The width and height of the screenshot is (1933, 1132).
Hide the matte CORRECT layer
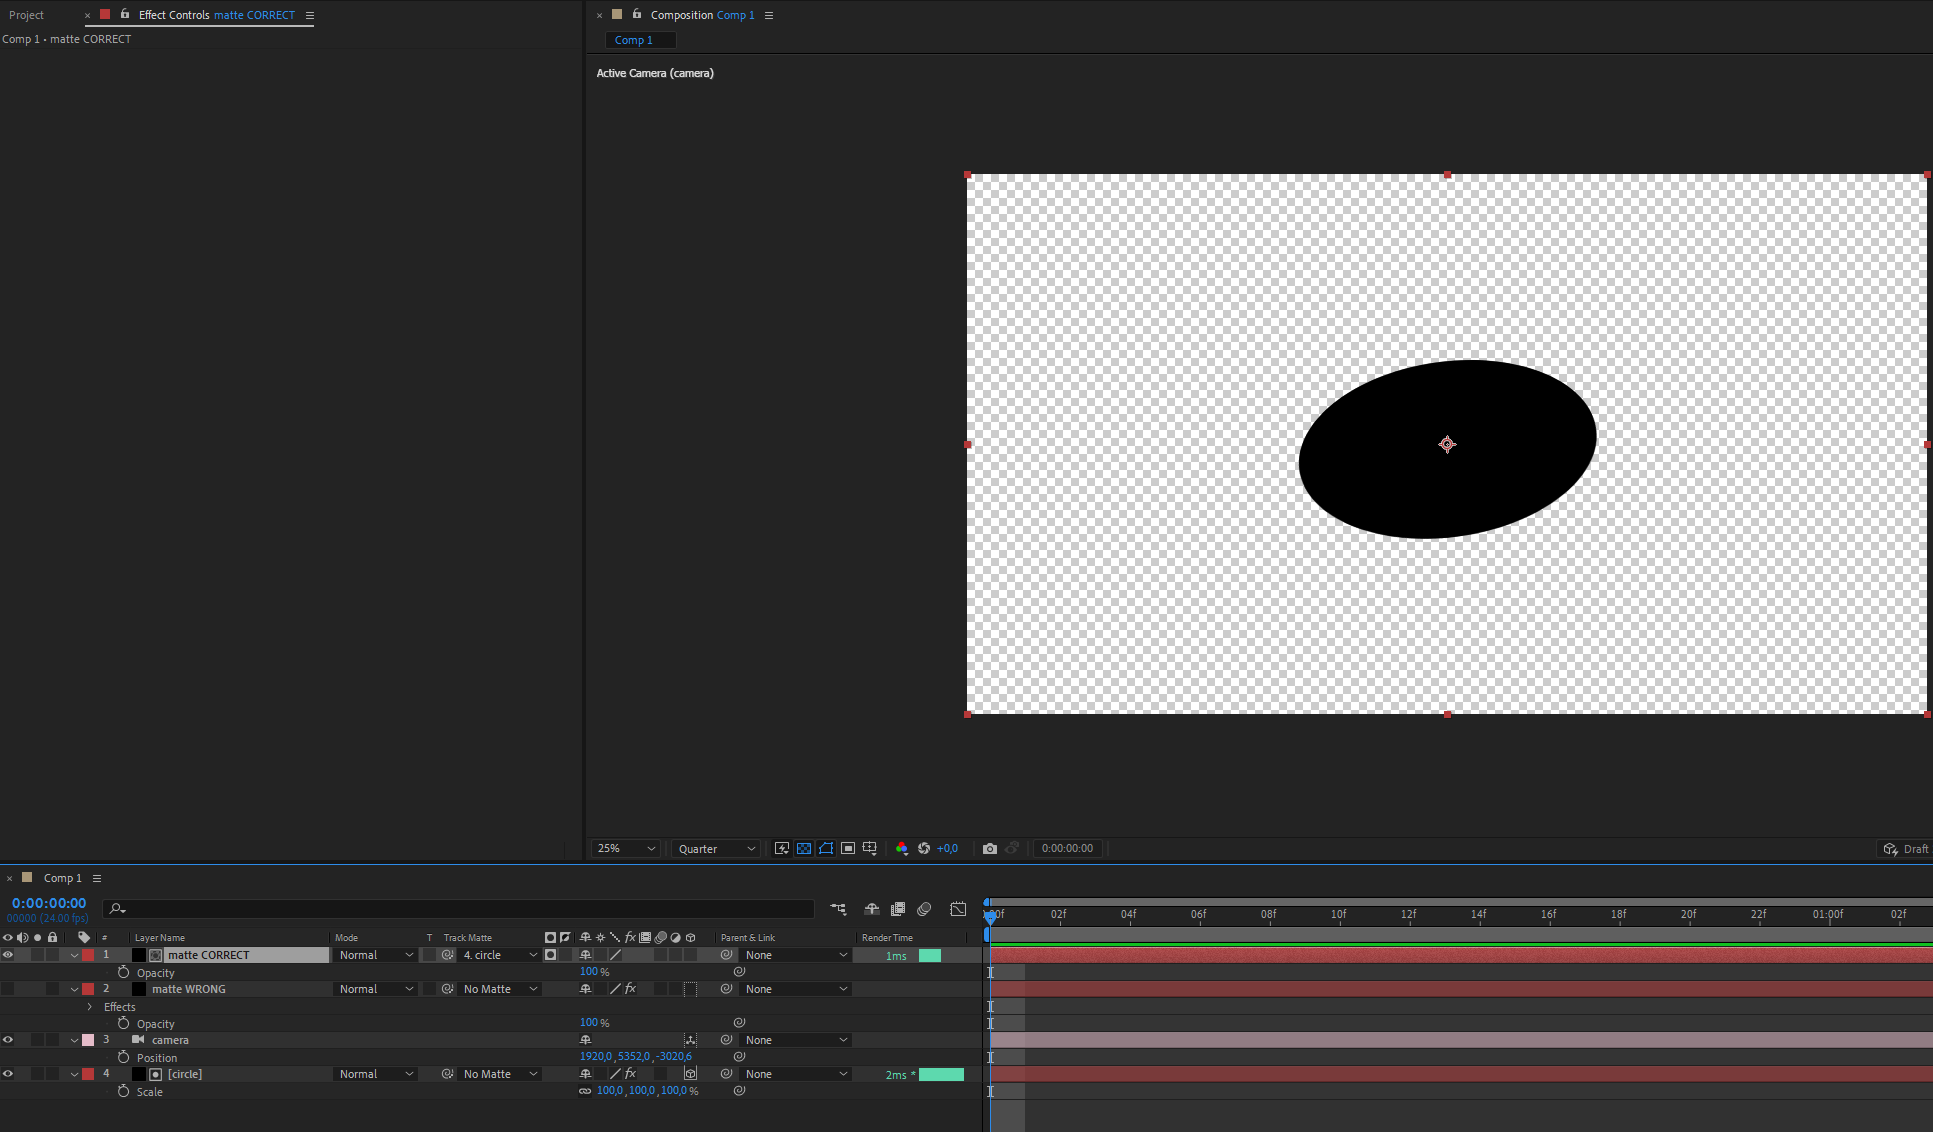(9, 955)
